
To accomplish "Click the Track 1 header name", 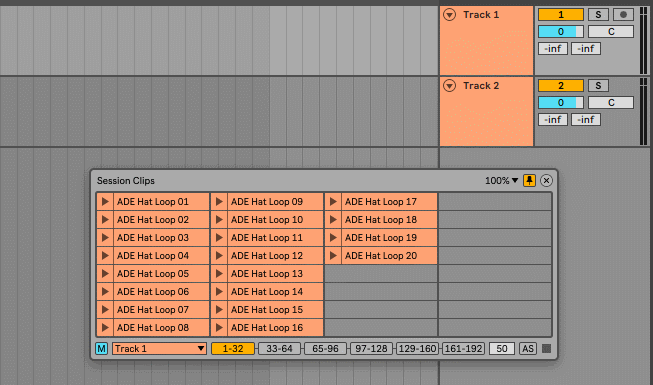I will [481, 15].
